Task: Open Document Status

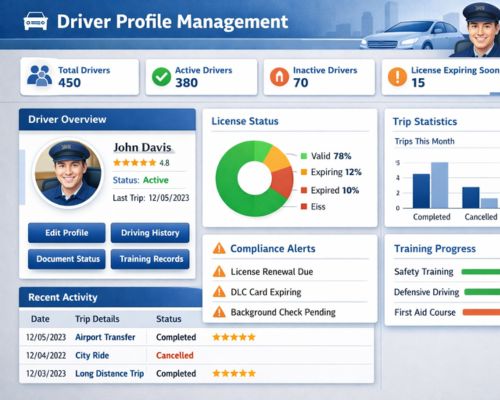Action: pos(67,259)
